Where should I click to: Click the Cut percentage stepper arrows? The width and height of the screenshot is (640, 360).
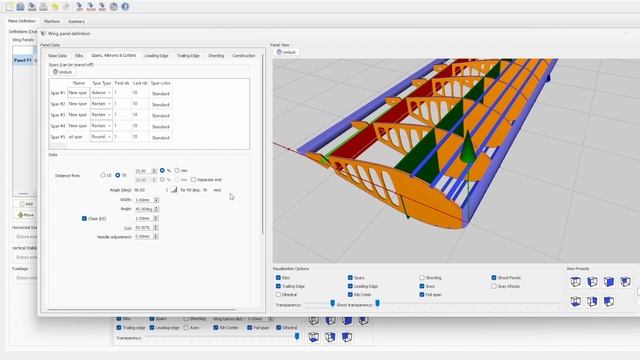156,228
